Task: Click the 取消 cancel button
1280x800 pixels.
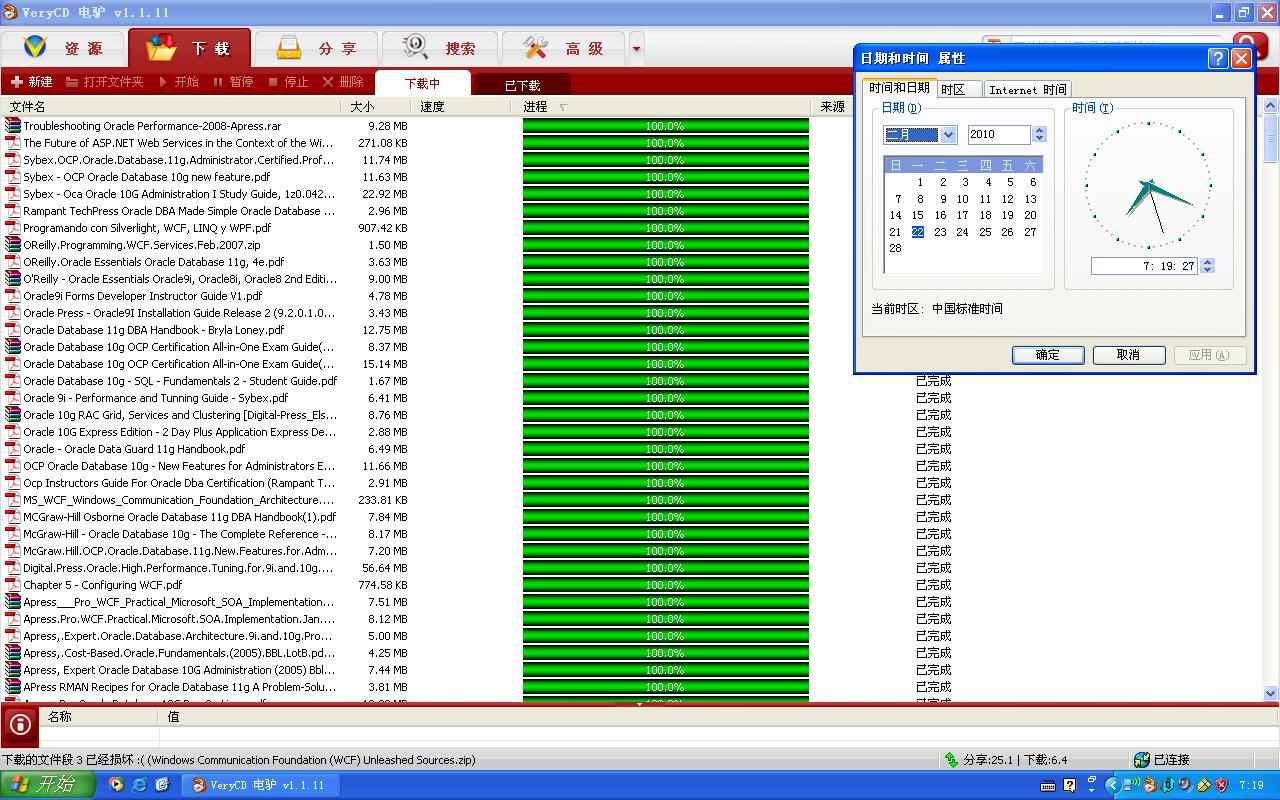Action: tap(1128, 355)
